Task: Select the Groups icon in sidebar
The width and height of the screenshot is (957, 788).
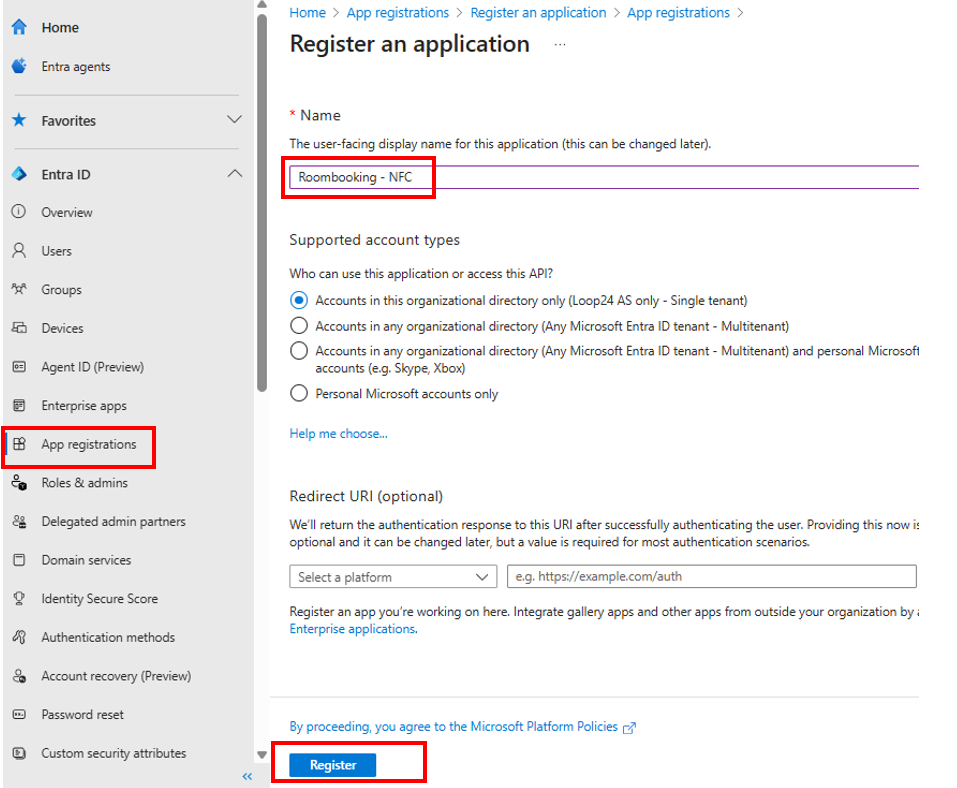Action: [19, 289]
